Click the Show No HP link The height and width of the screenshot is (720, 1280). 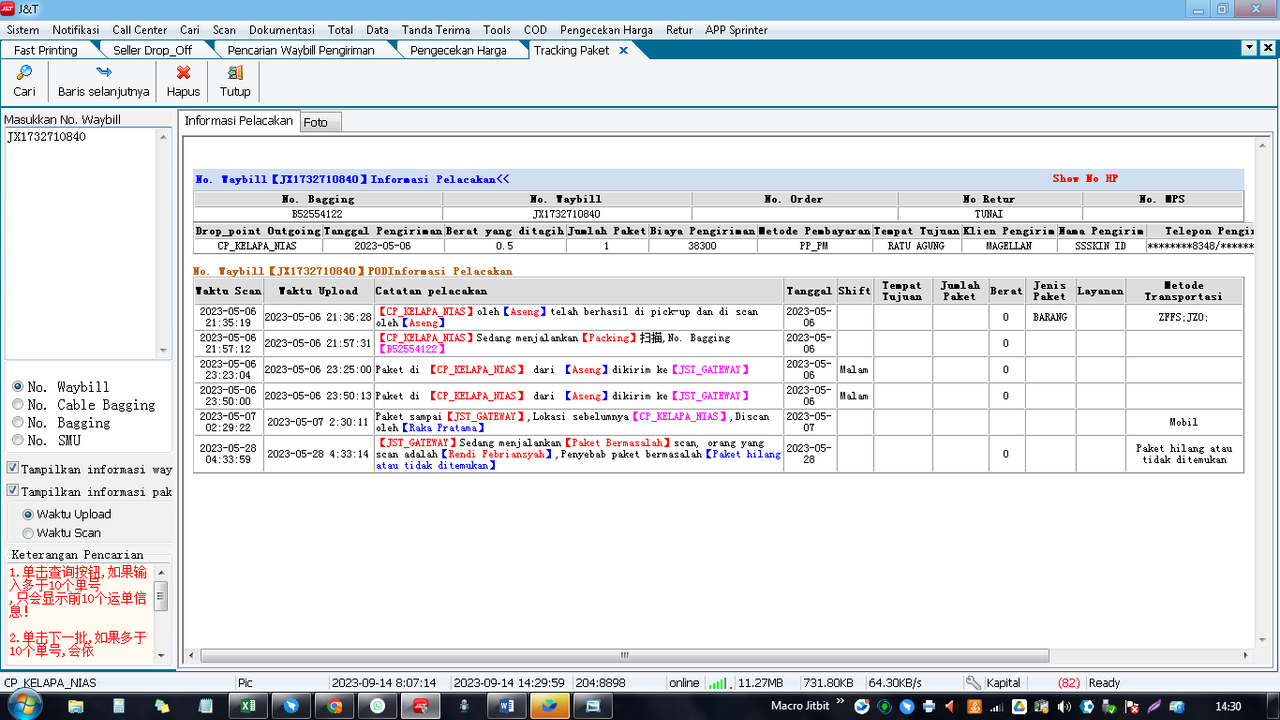coord(1085,179)
